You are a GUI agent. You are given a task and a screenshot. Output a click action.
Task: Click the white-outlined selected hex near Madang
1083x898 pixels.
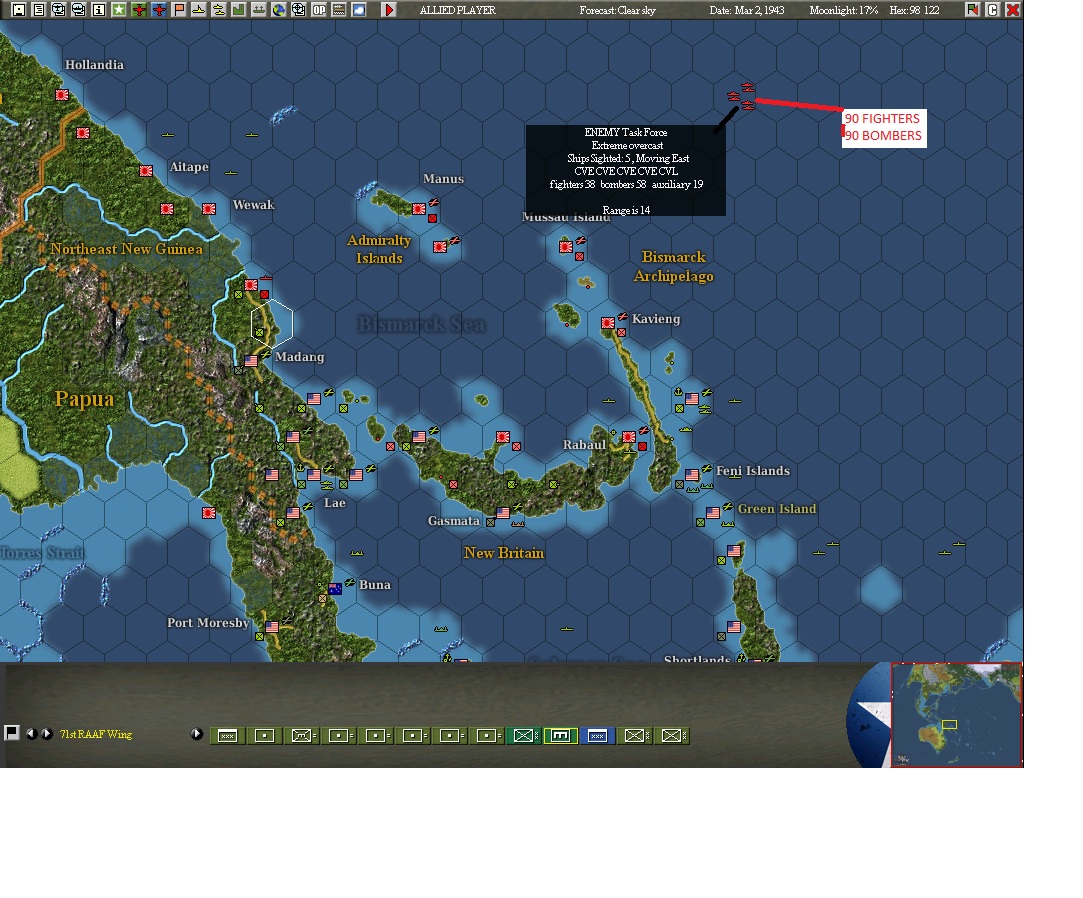click(272, 323)
